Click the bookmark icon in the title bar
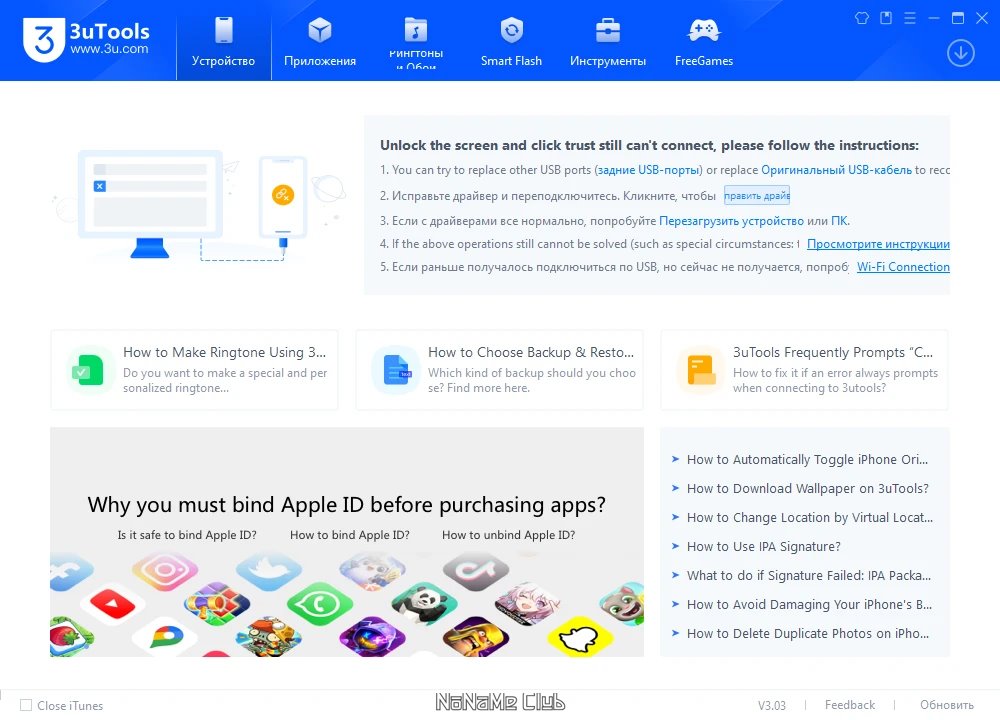 pyautogui.click(x=886, y=18)
